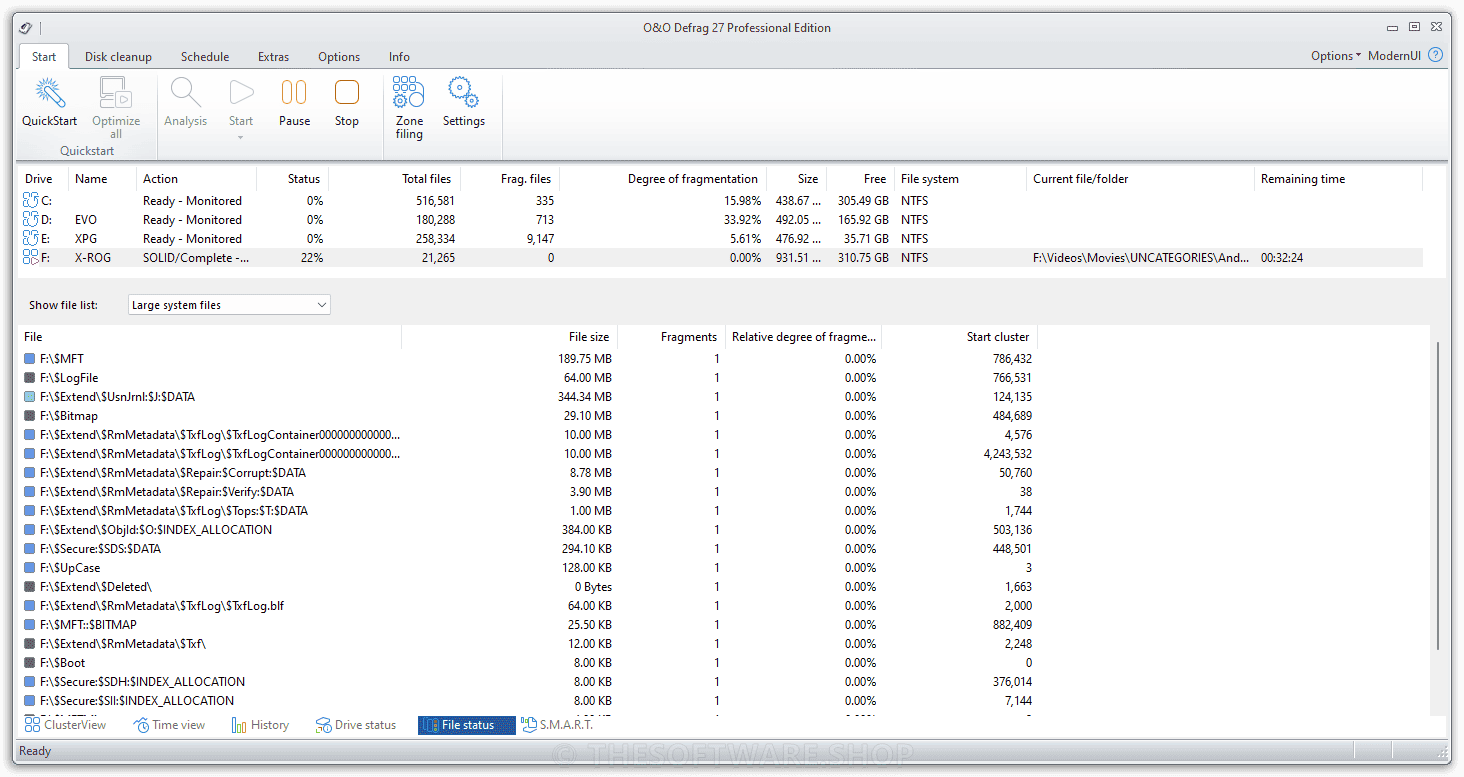Select the File status tab
The height and width of the screenshot is (777, 1464).
(x=467, y=725)
